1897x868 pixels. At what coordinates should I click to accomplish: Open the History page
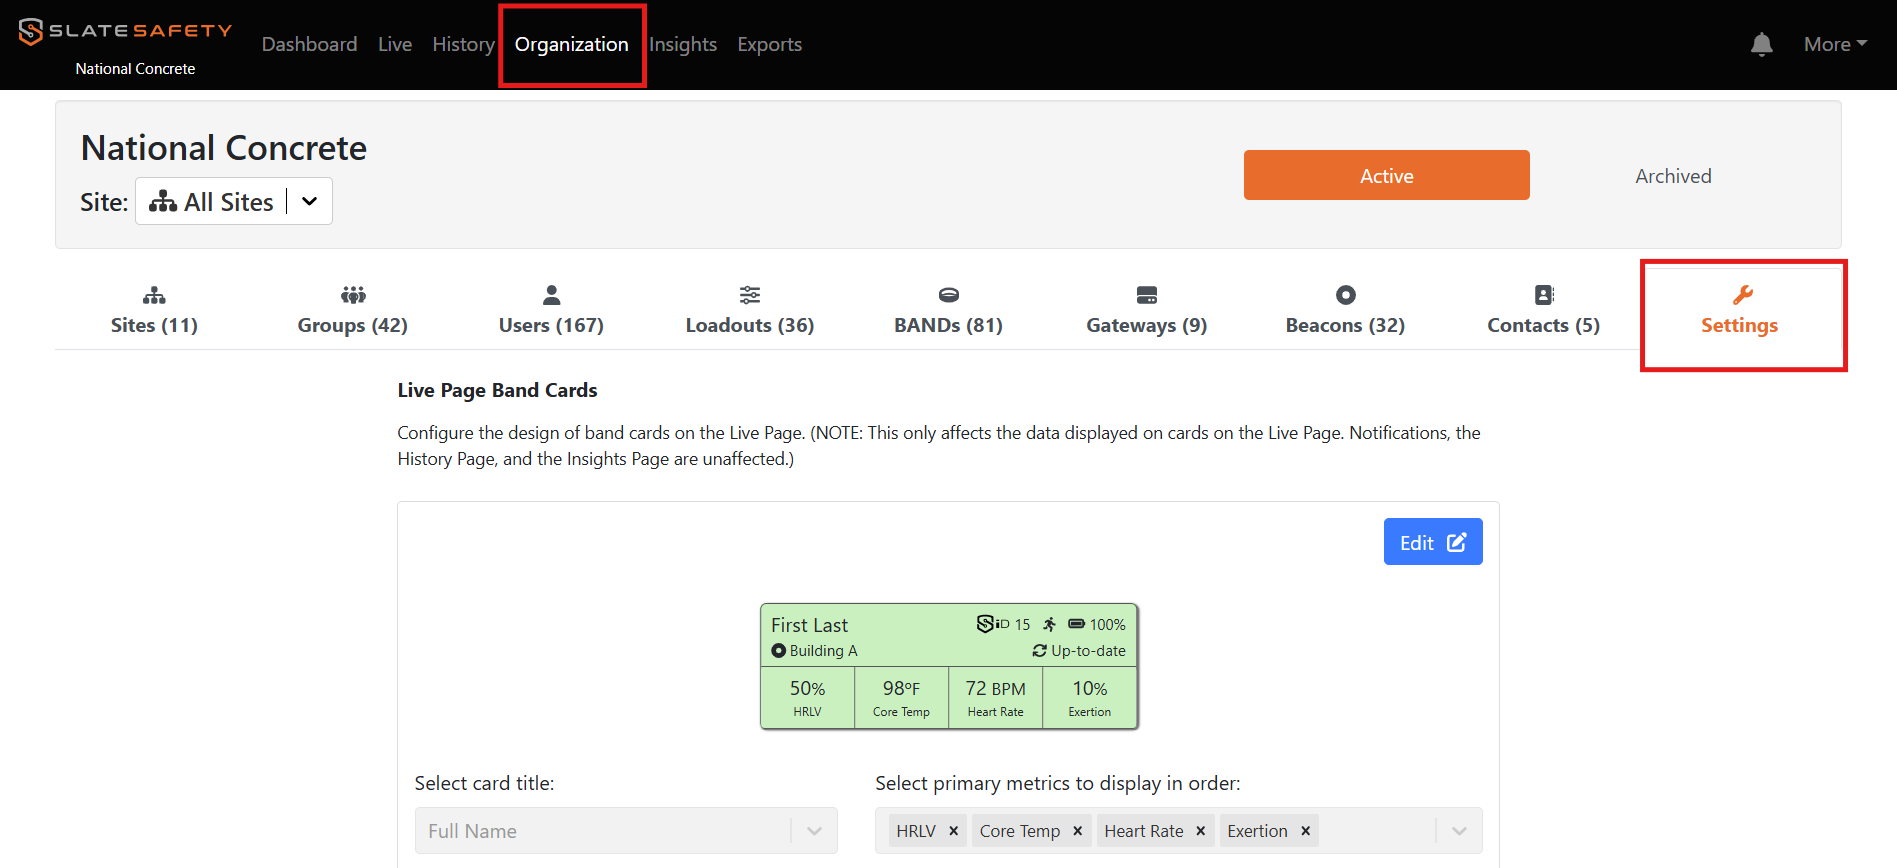point(463,44)
